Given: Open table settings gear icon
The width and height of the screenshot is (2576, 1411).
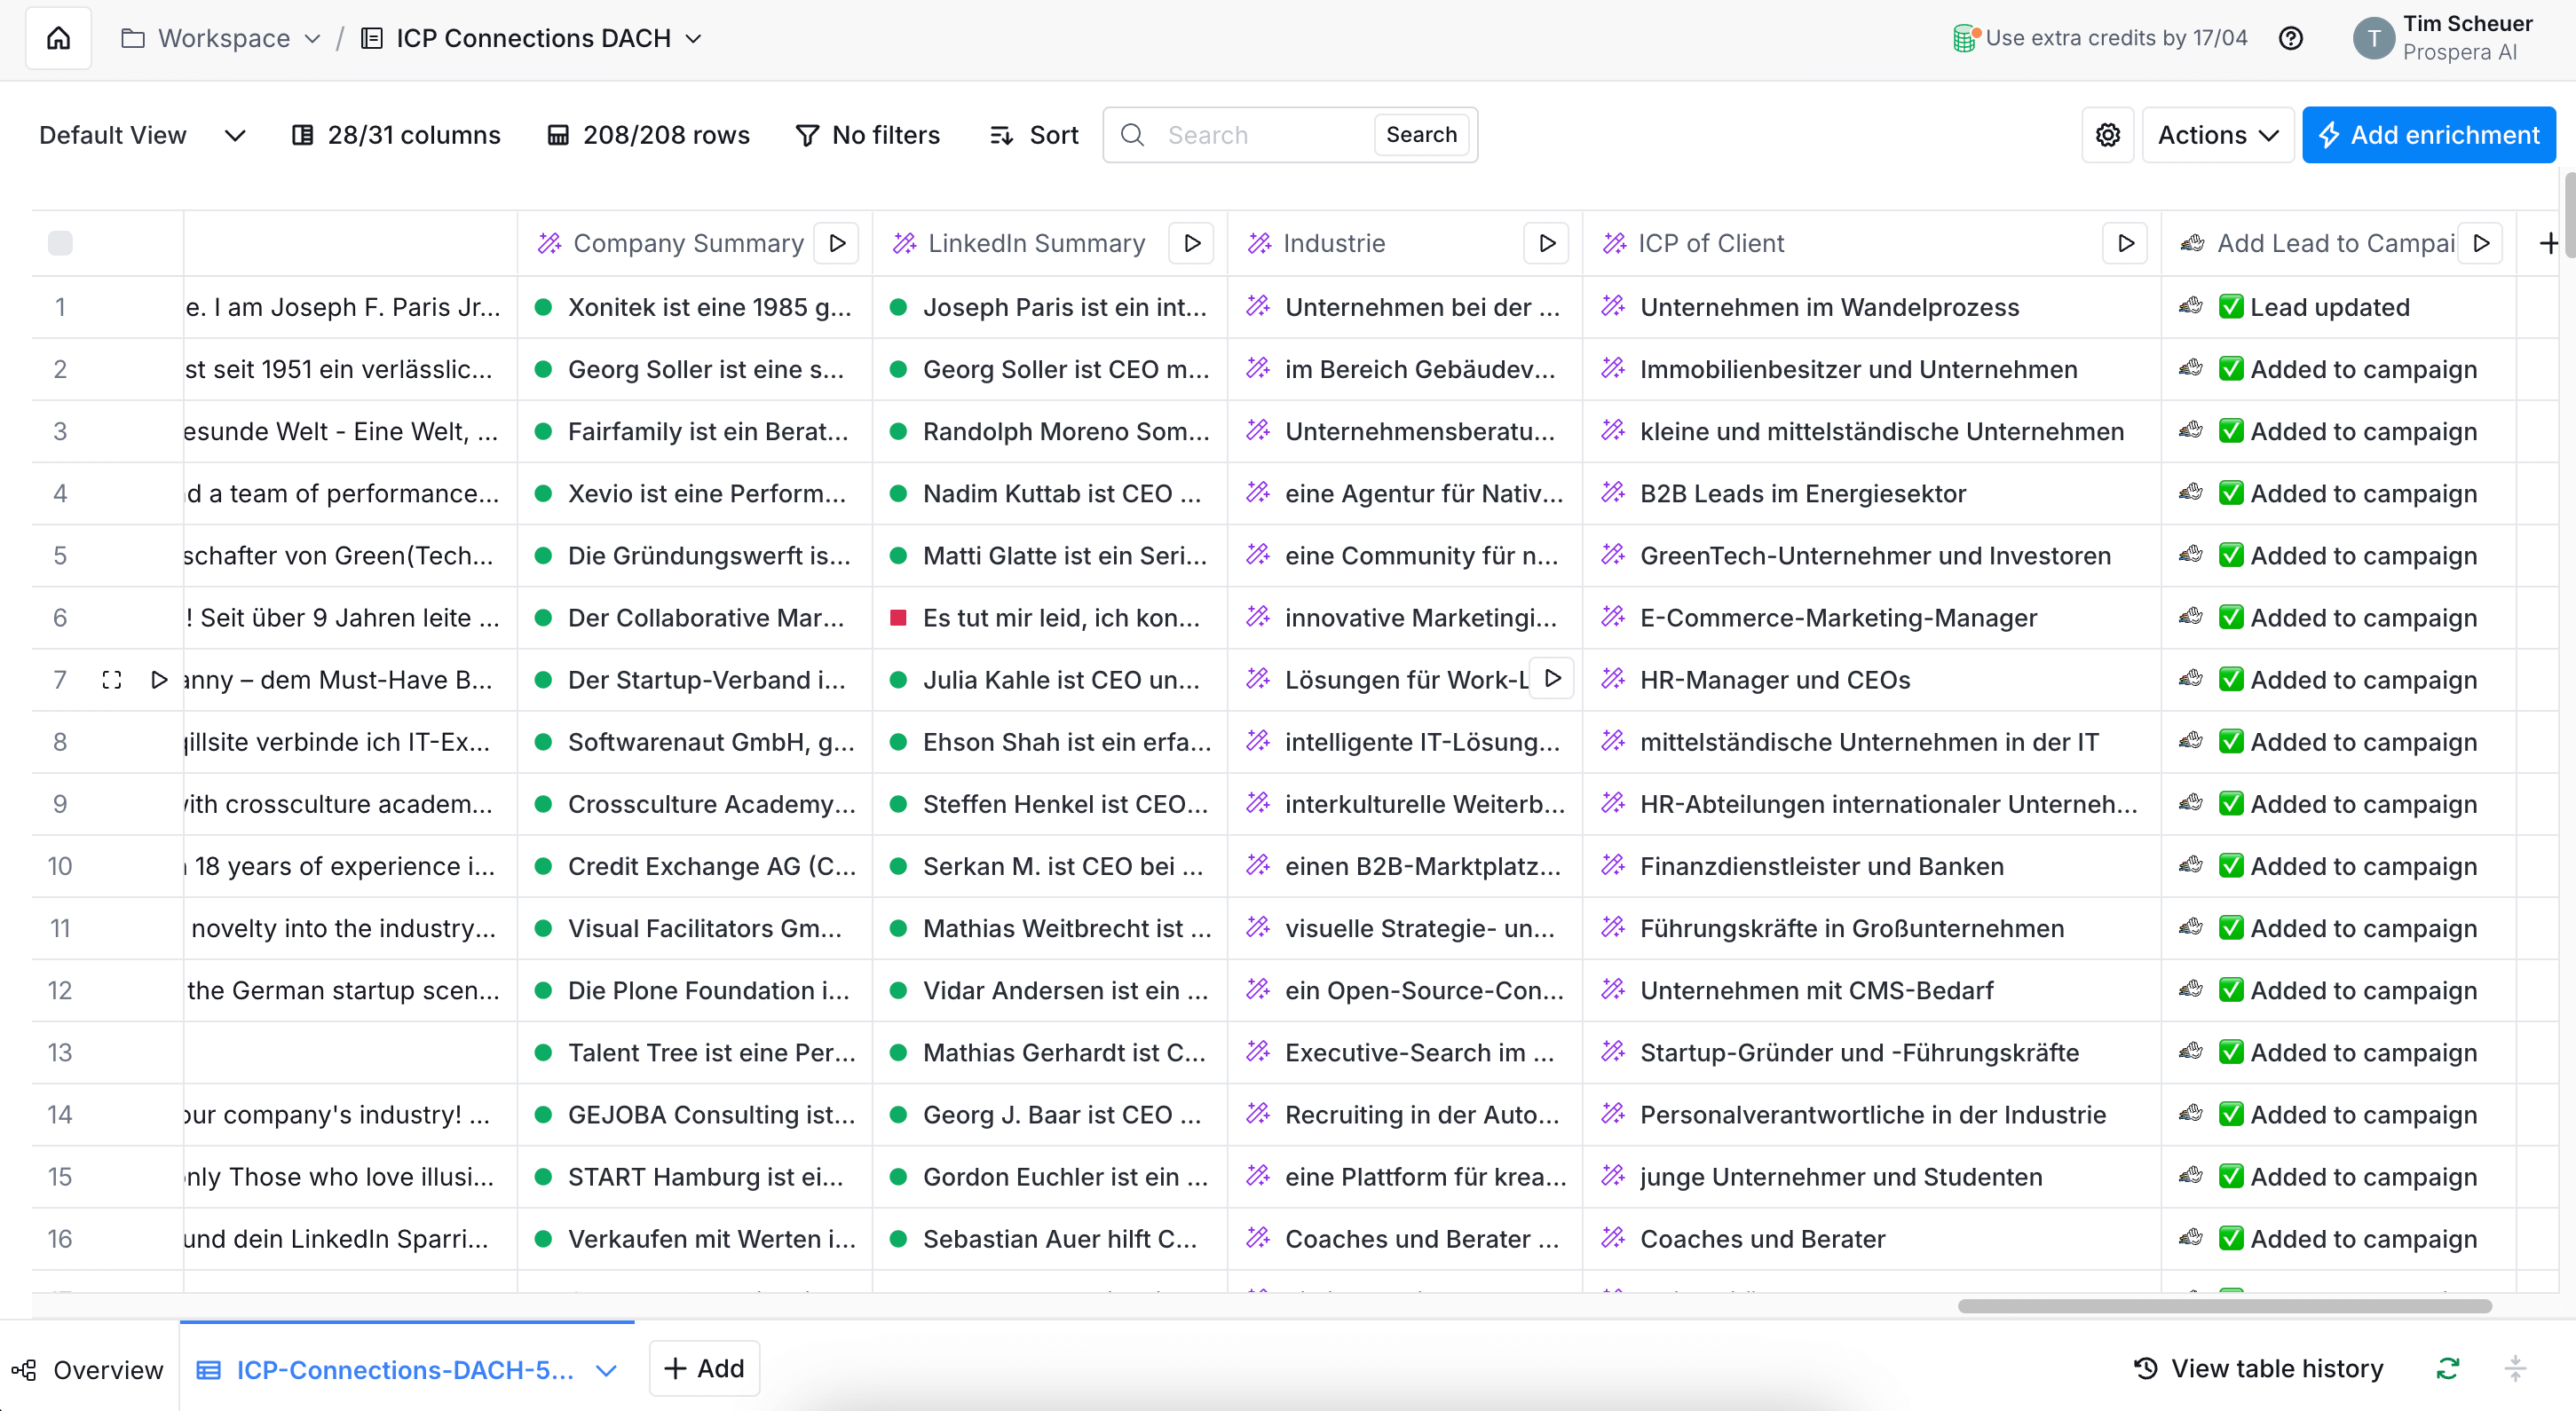Looking at the screenshot, I should 2108,135.
